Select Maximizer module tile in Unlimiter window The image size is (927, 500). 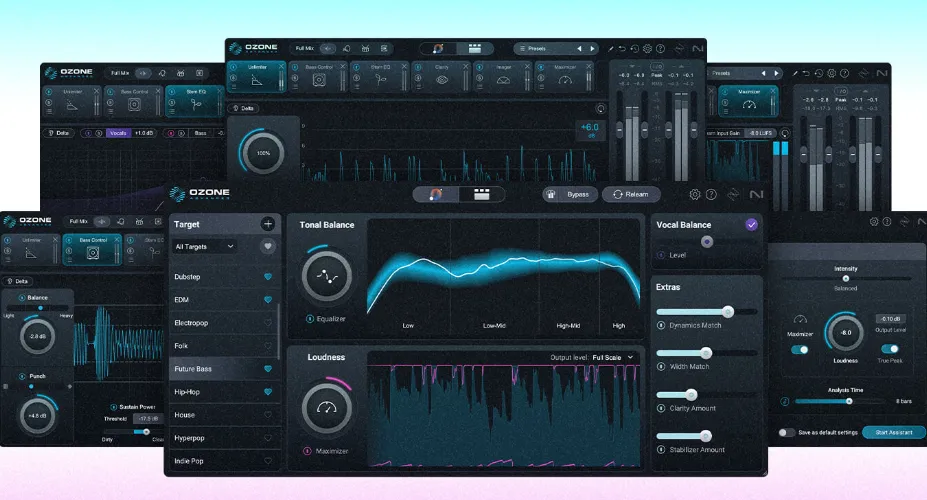click(x=564, y=77)
